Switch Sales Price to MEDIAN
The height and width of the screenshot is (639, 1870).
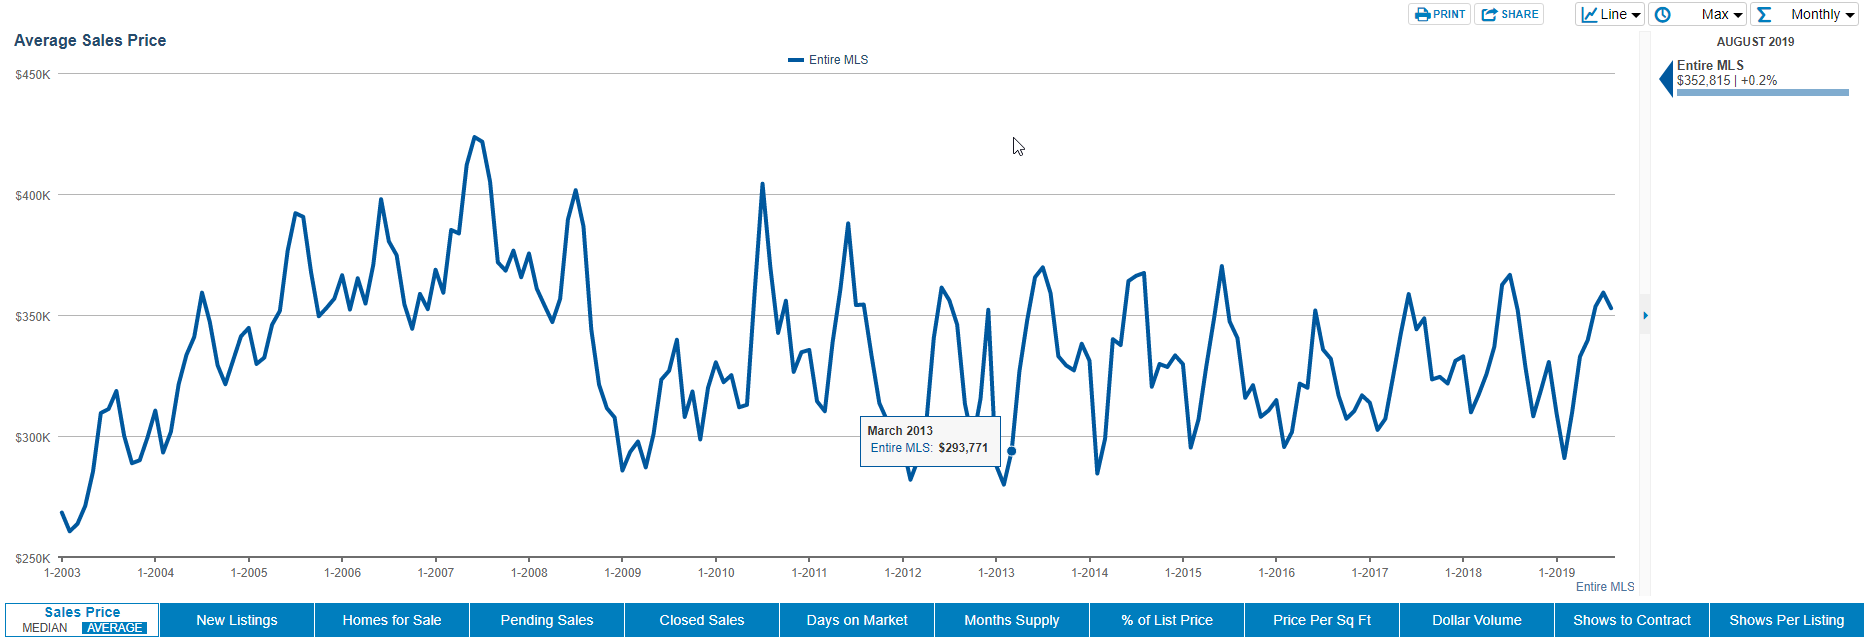coord(45,628)
